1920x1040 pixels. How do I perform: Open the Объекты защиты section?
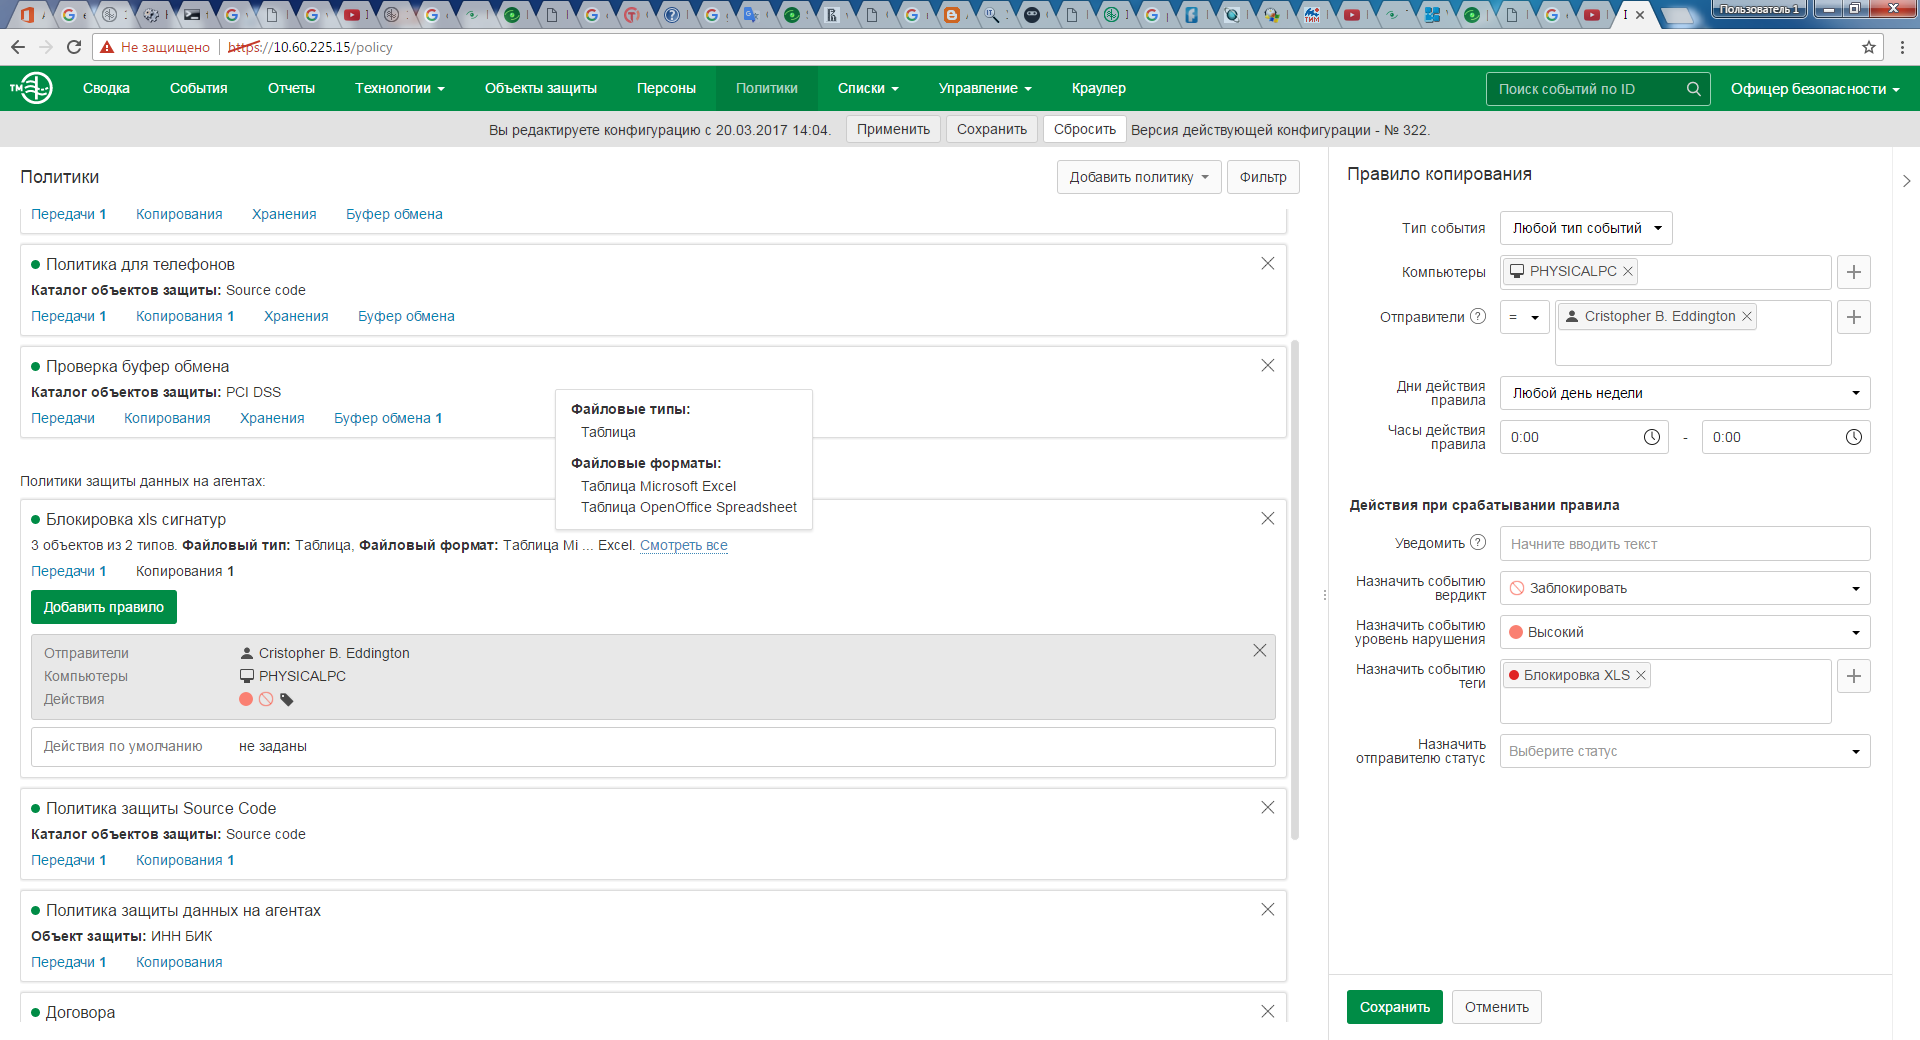tap(541, 88)
